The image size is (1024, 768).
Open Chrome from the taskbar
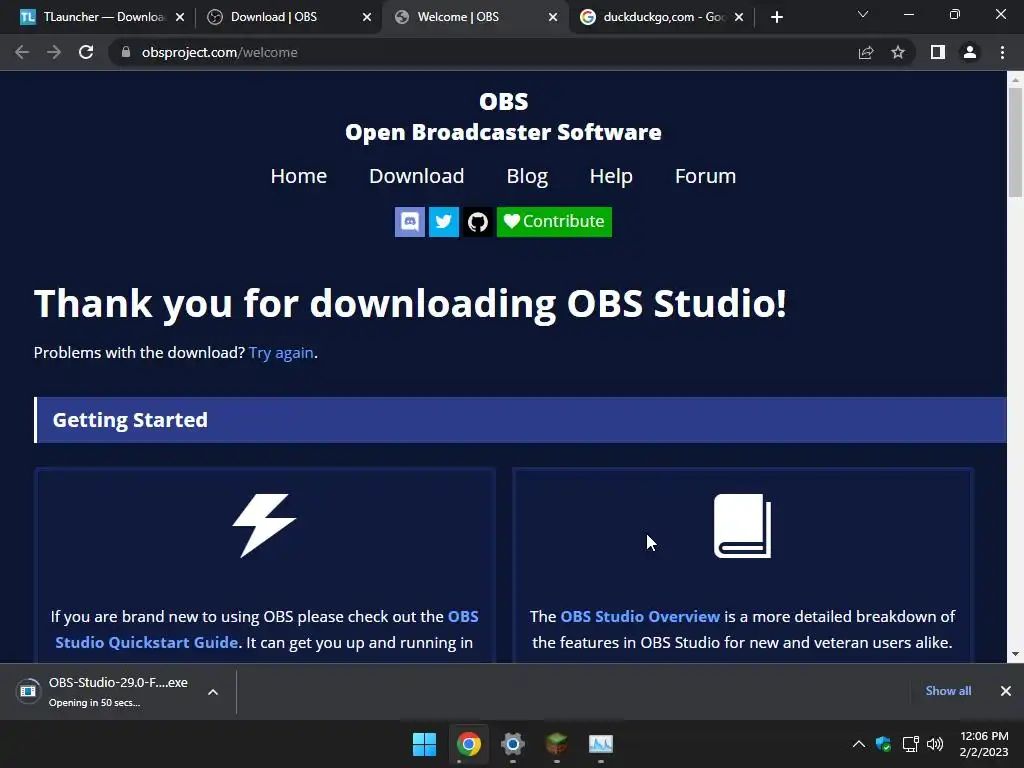(469, 744)
